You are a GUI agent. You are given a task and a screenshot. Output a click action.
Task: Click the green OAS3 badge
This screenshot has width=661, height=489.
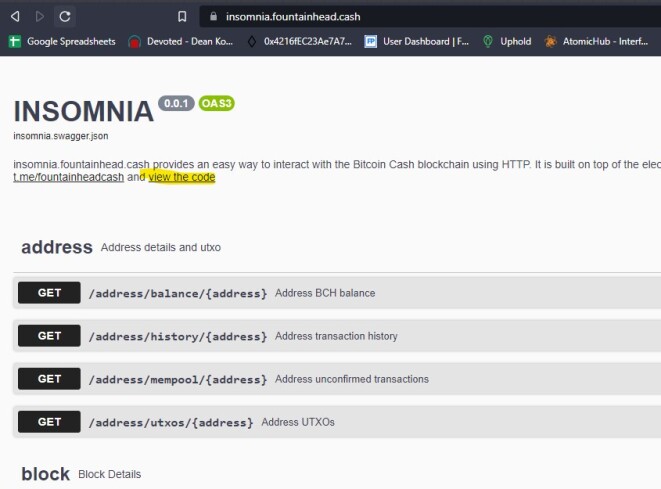point(216,103)
